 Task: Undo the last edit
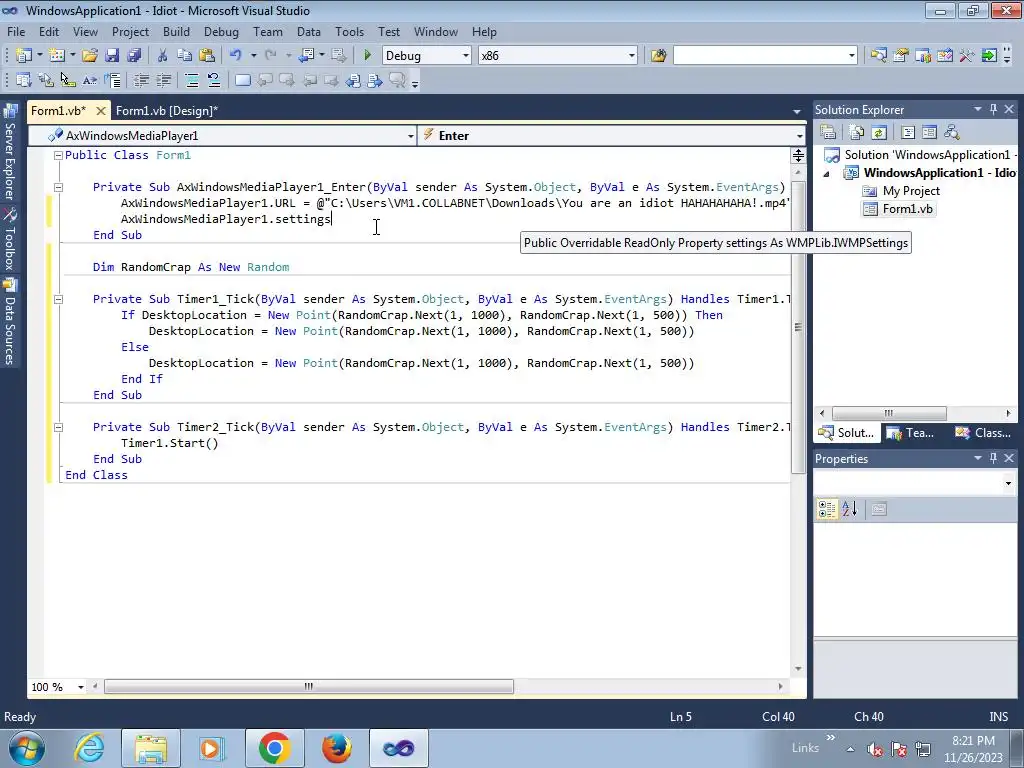[236, 56]
